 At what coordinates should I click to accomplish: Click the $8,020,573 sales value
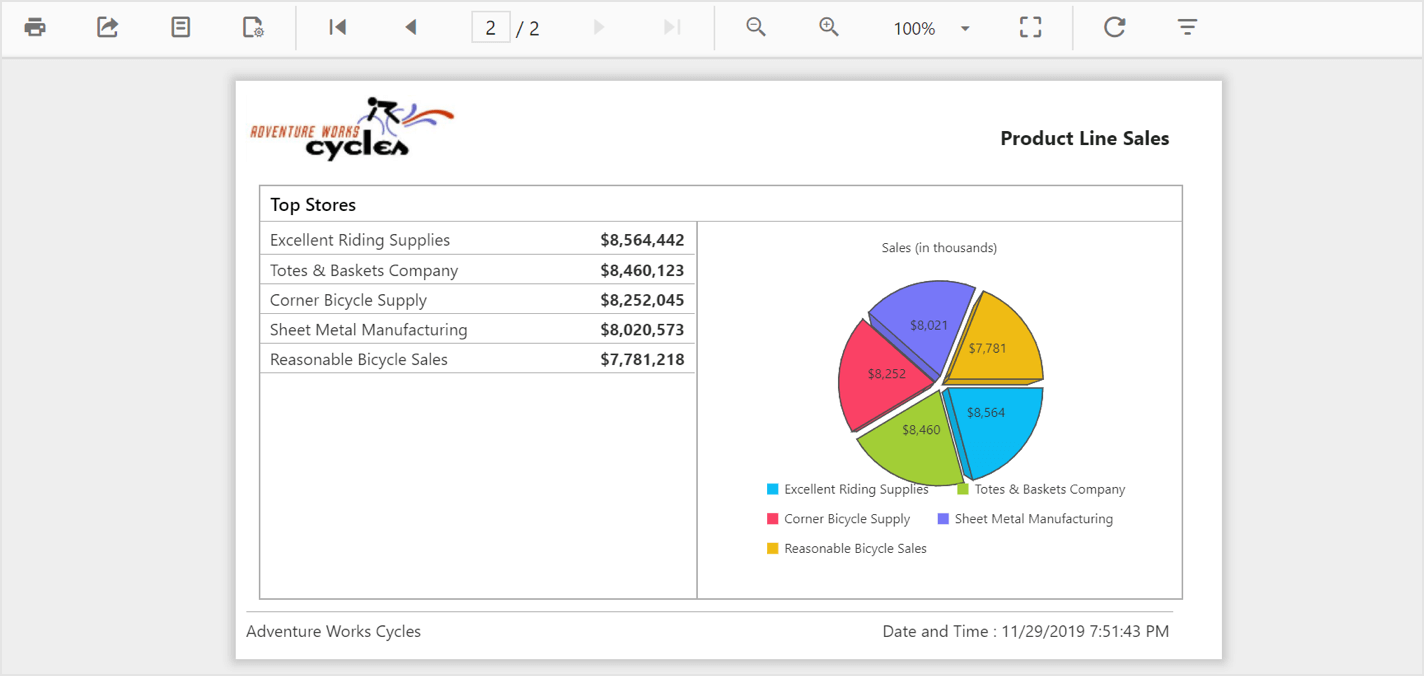tap(642, 329)
